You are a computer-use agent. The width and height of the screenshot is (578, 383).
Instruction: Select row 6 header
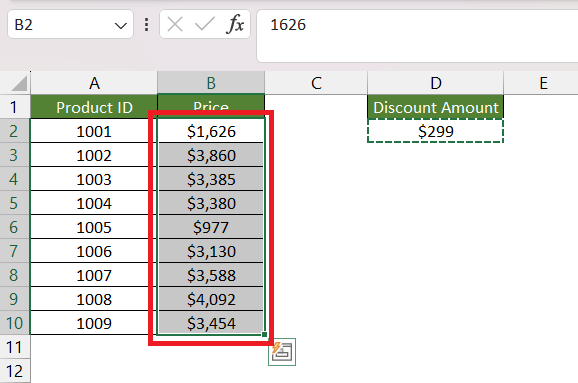15,227
